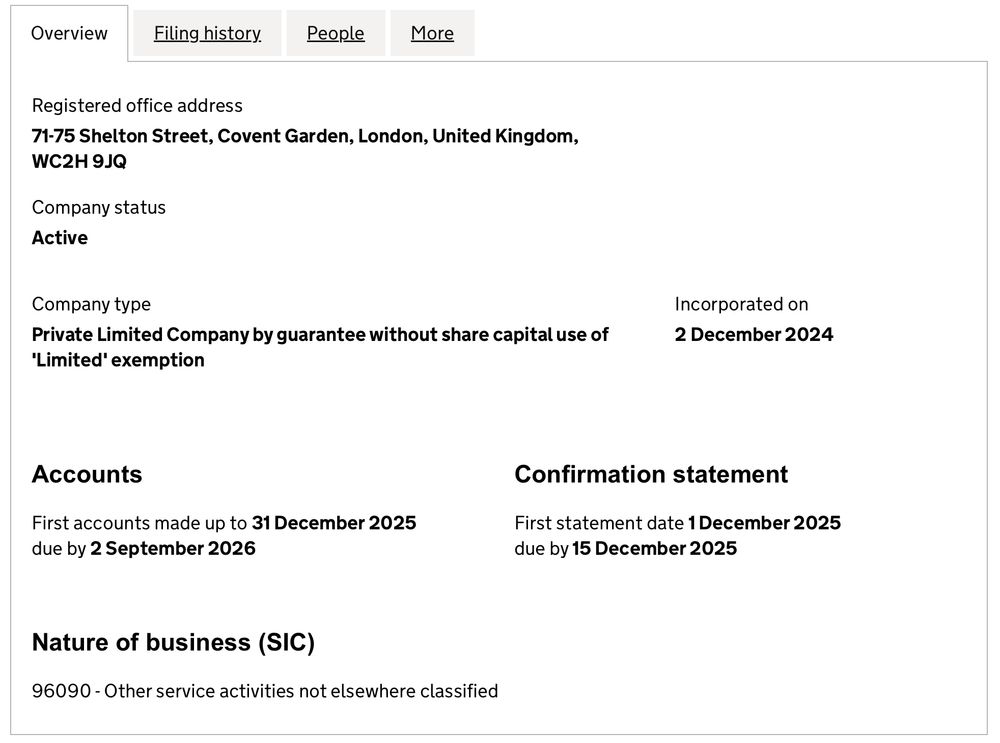Click the Active company status value

pyautogui.click(x=60, y=238)
